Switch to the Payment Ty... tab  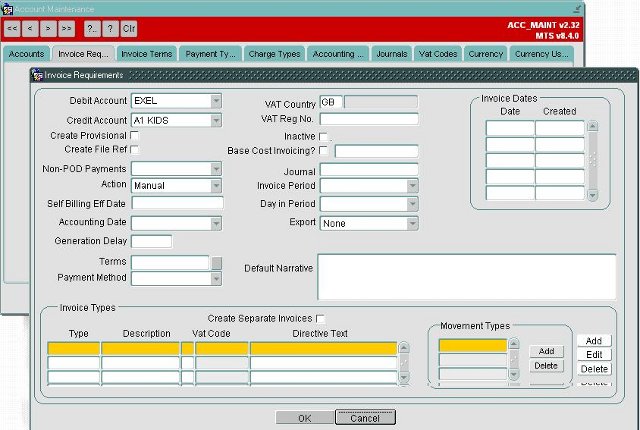pyautogui.click(x=210, y=54)
